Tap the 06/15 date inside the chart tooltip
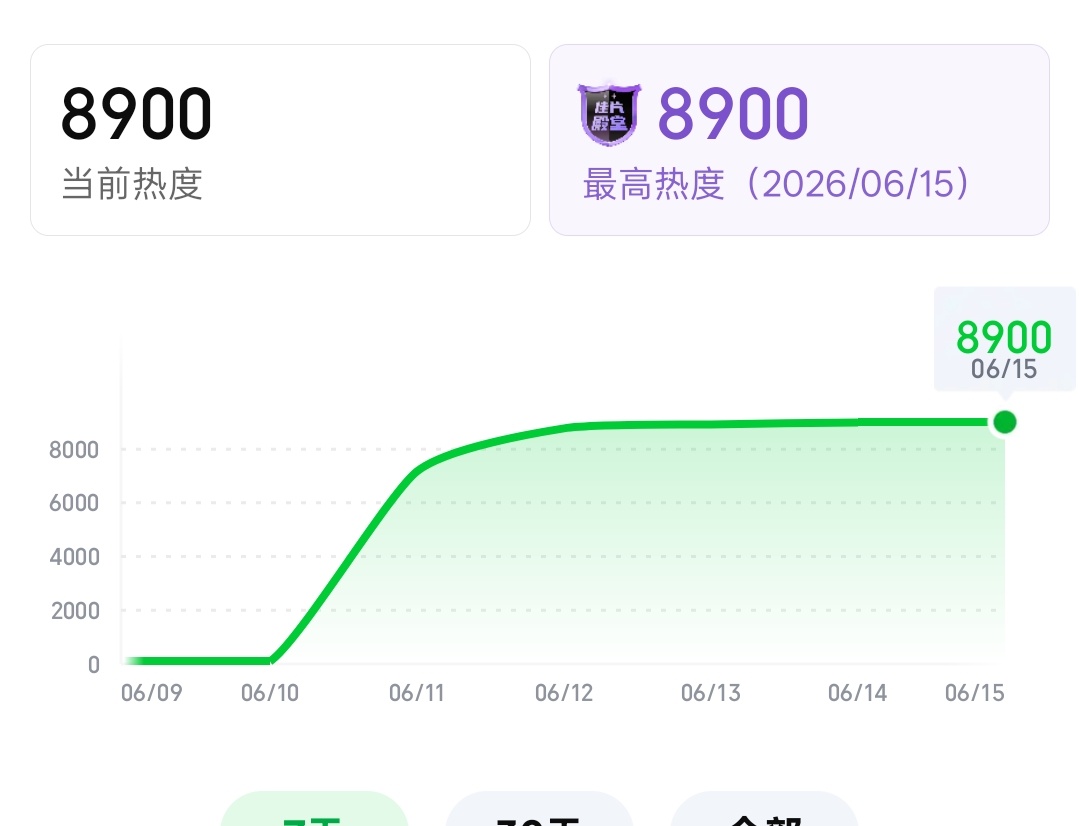 click(1003, 370)
